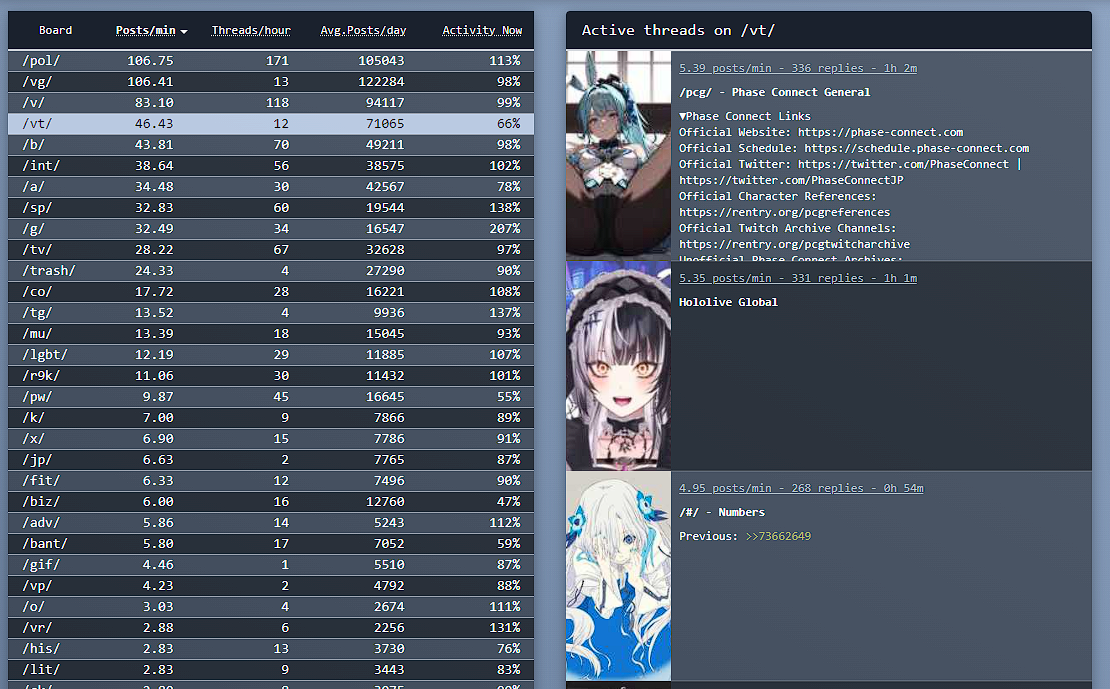Choose the /adv/ board row
Image resolution: width=1110 pixels, height=689 pixels.
(271, 523)
